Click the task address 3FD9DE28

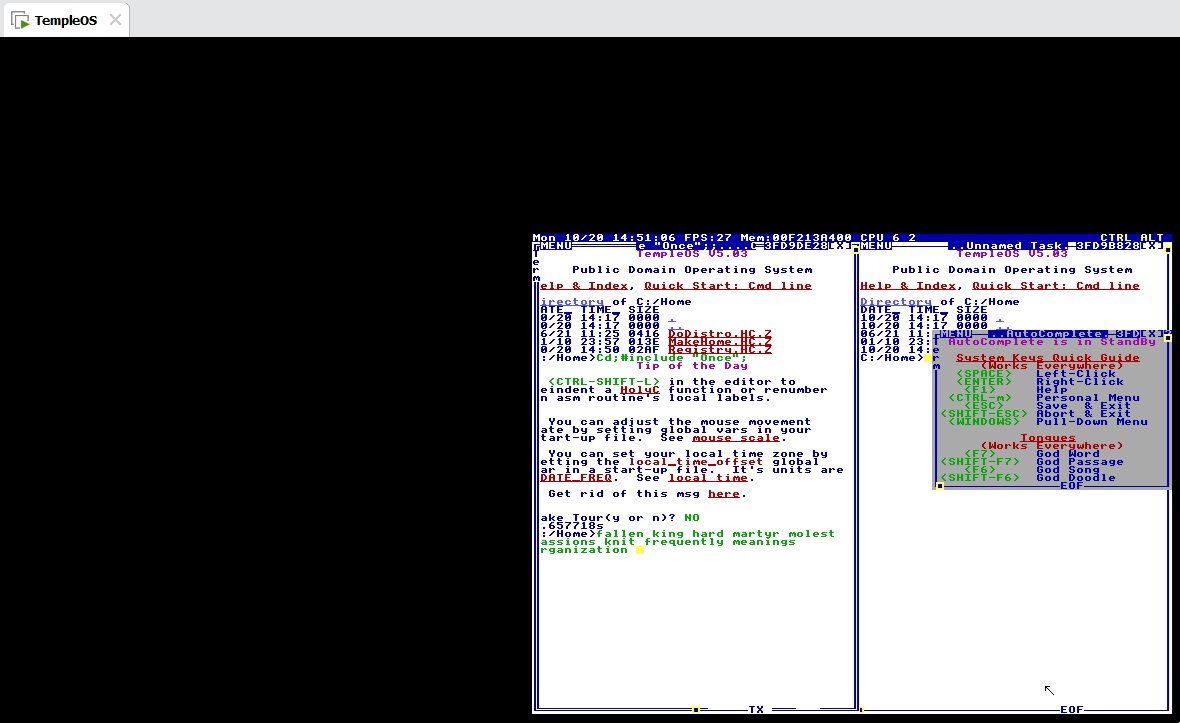(795, 246)
